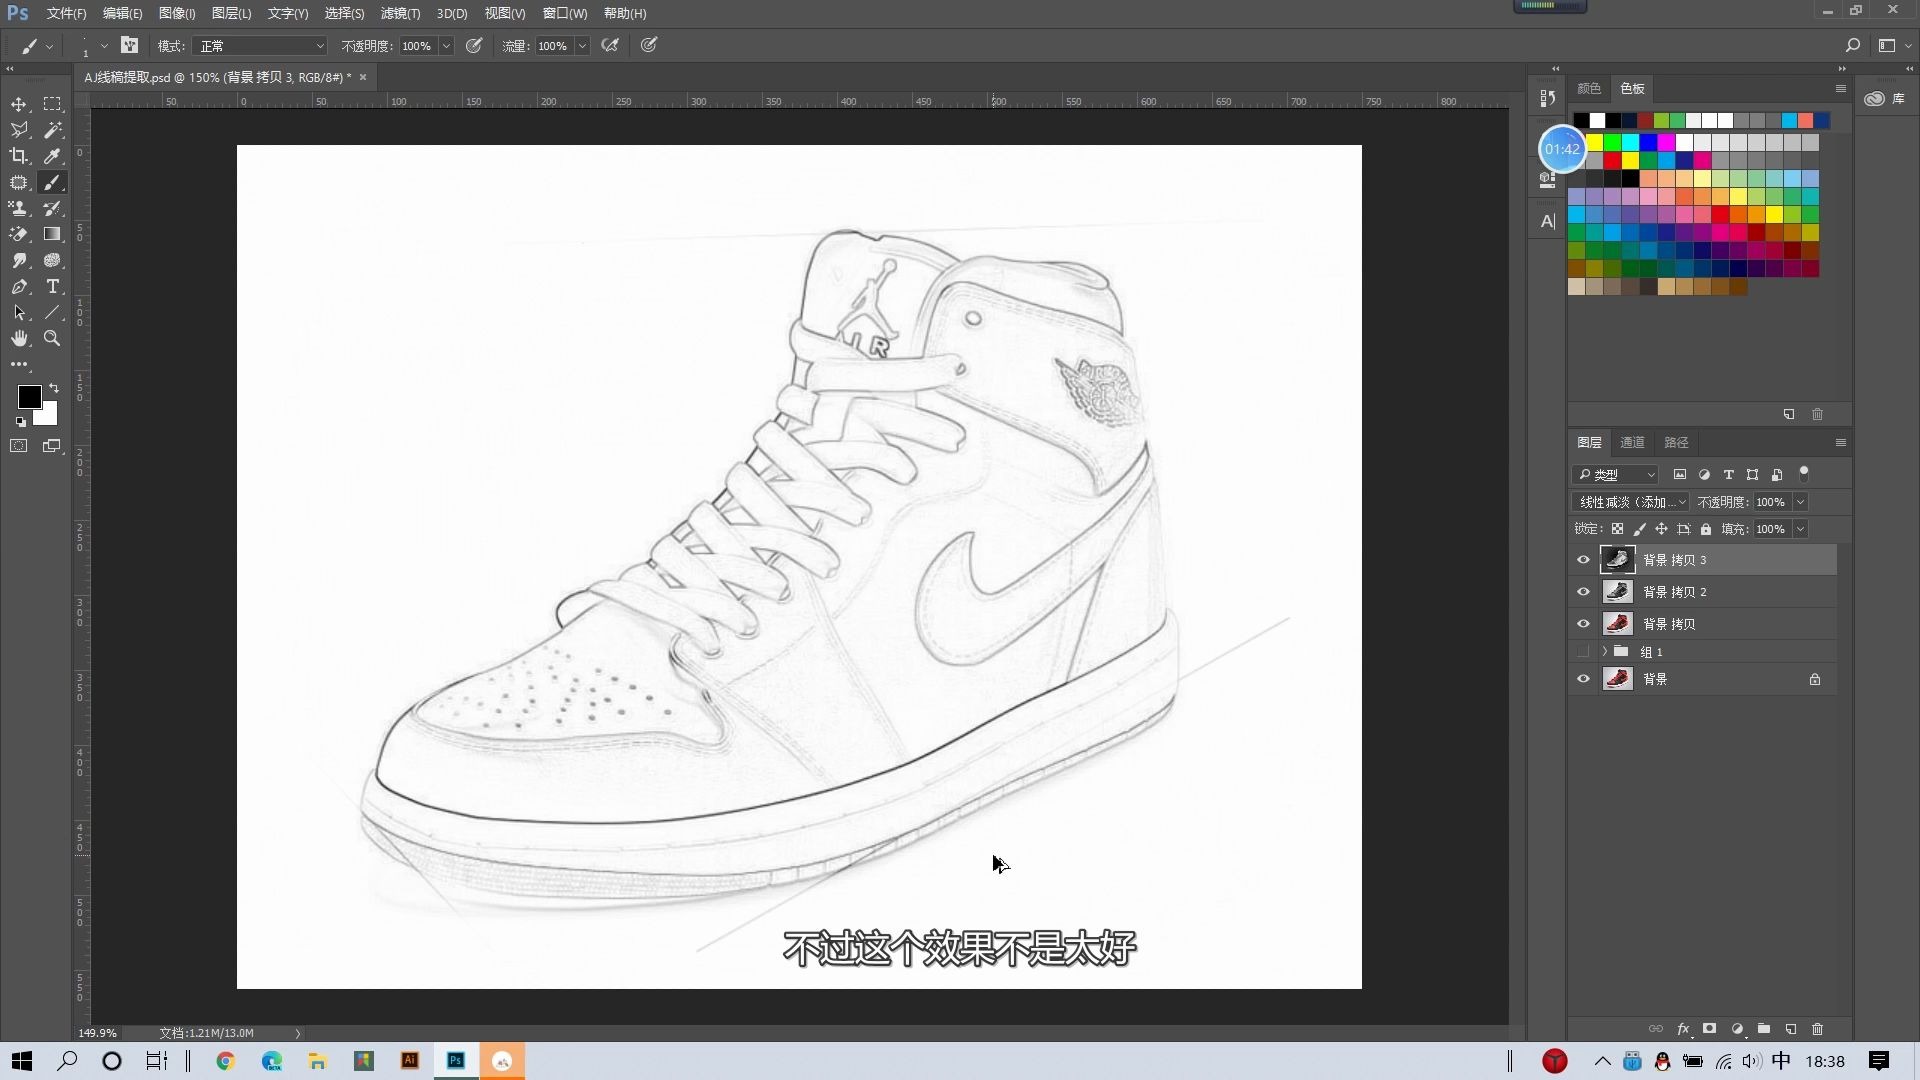This screenshot has height=1080, width=1920.
Task: Click delete layer trash icon
Action: [x=1818, y=1029]
